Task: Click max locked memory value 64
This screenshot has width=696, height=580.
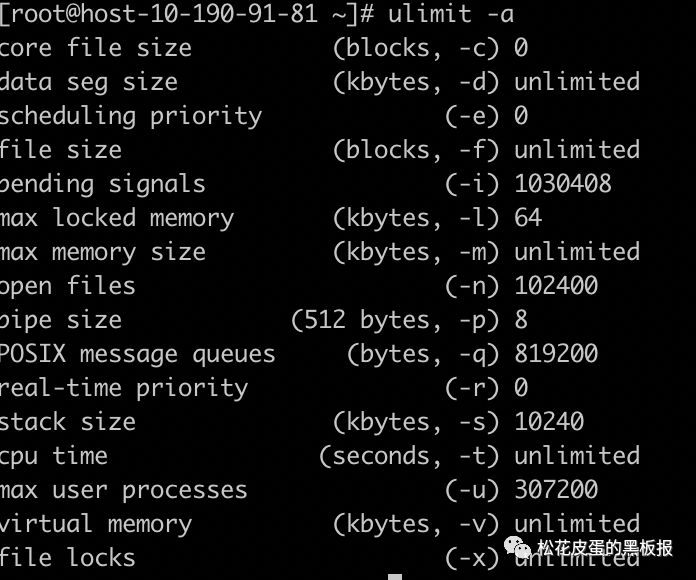Action: (527, 218)
